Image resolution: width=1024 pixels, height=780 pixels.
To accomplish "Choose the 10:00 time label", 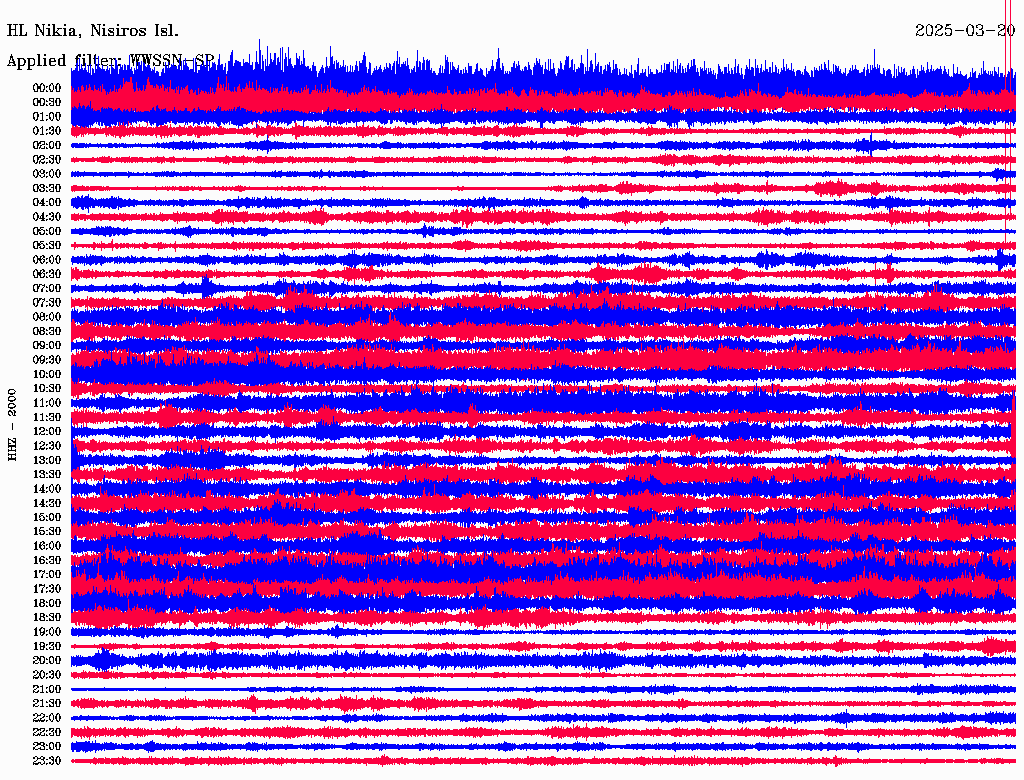I will click(x=47, y=374).
